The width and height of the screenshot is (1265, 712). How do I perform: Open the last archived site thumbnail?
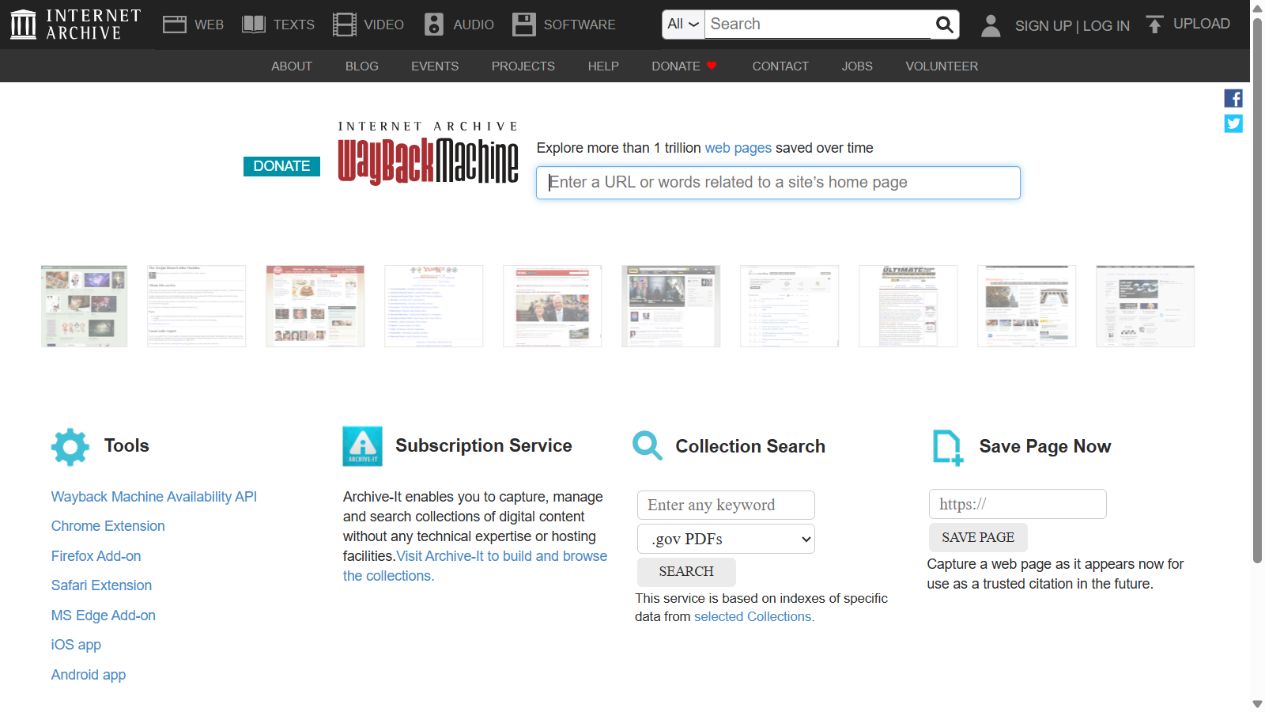pyautogui.click(x=1145, y=306)
